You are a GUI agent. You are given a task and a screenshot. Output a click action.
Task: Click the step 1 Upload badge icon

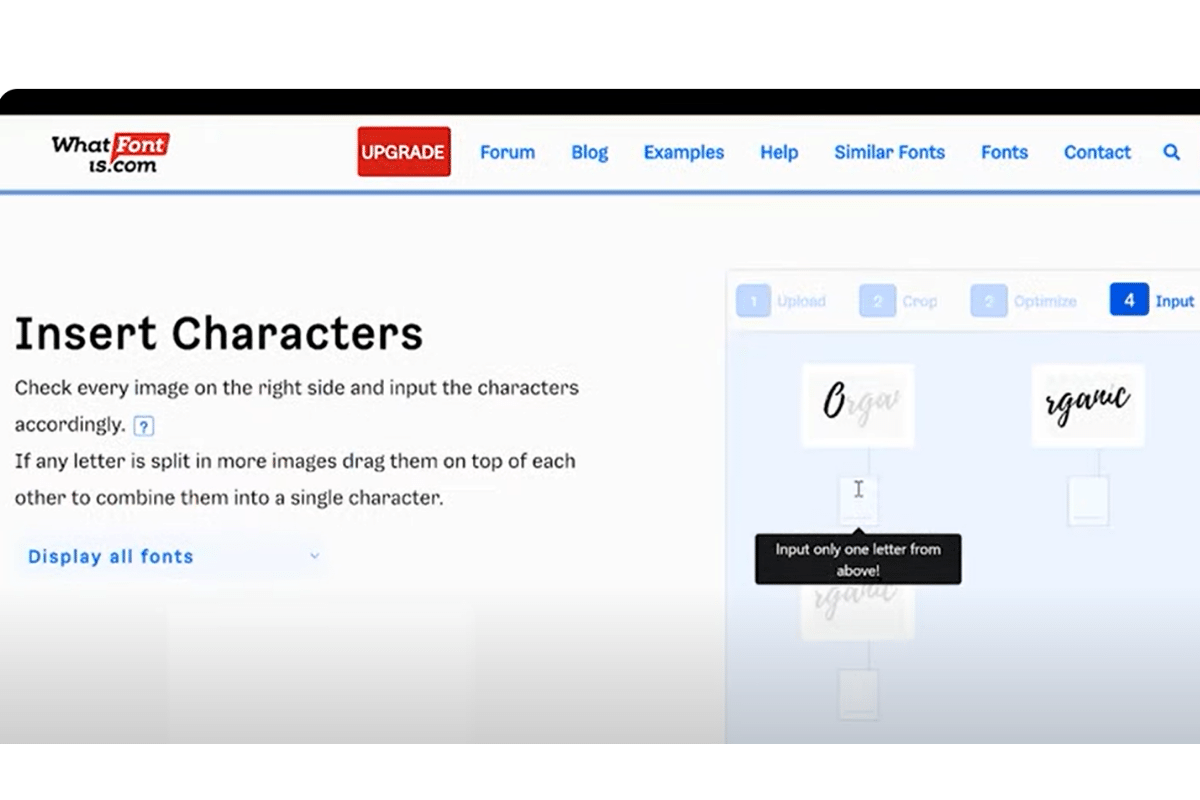click(x=754, y=300)
